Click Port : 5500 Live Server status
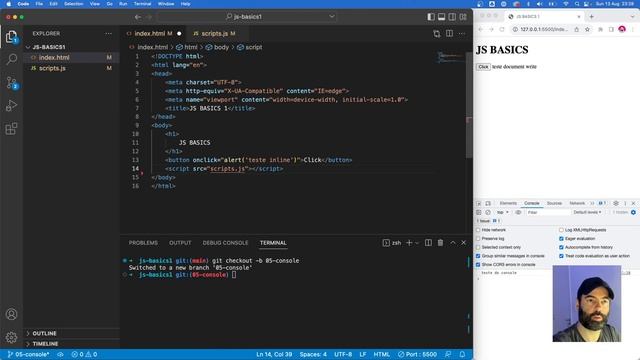The width and height of the screenshot is (640, 360). tap(418, 354)
